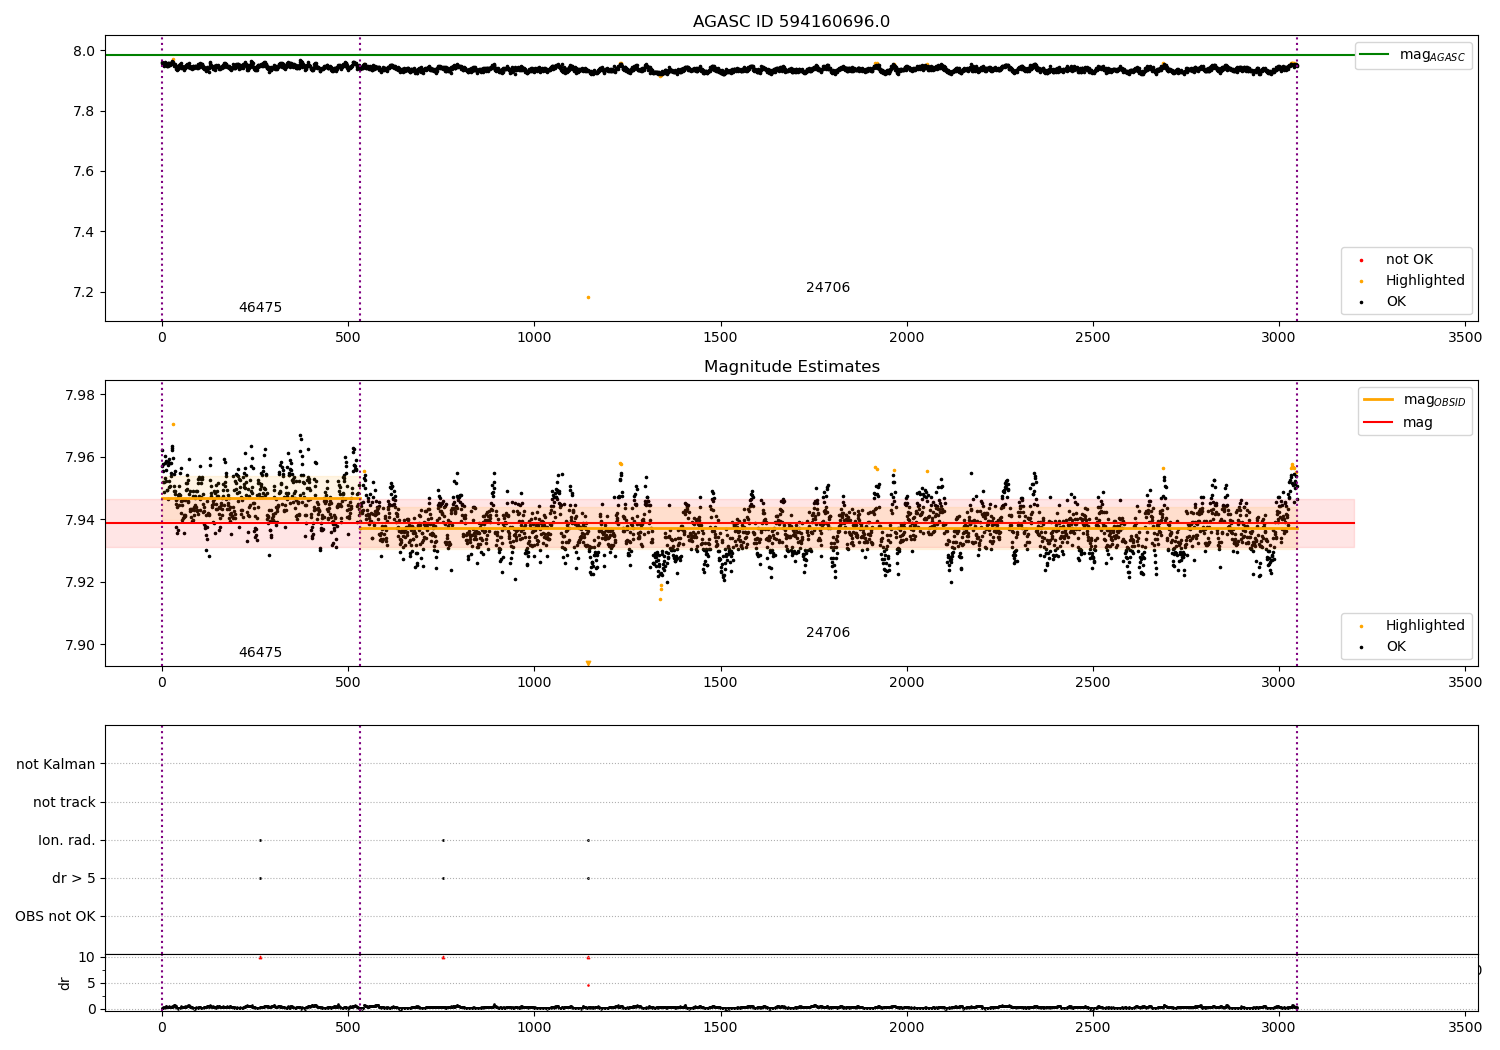Select the 'mag' legend label in middle plot
The image size is (1500, 1050).
1418,423
